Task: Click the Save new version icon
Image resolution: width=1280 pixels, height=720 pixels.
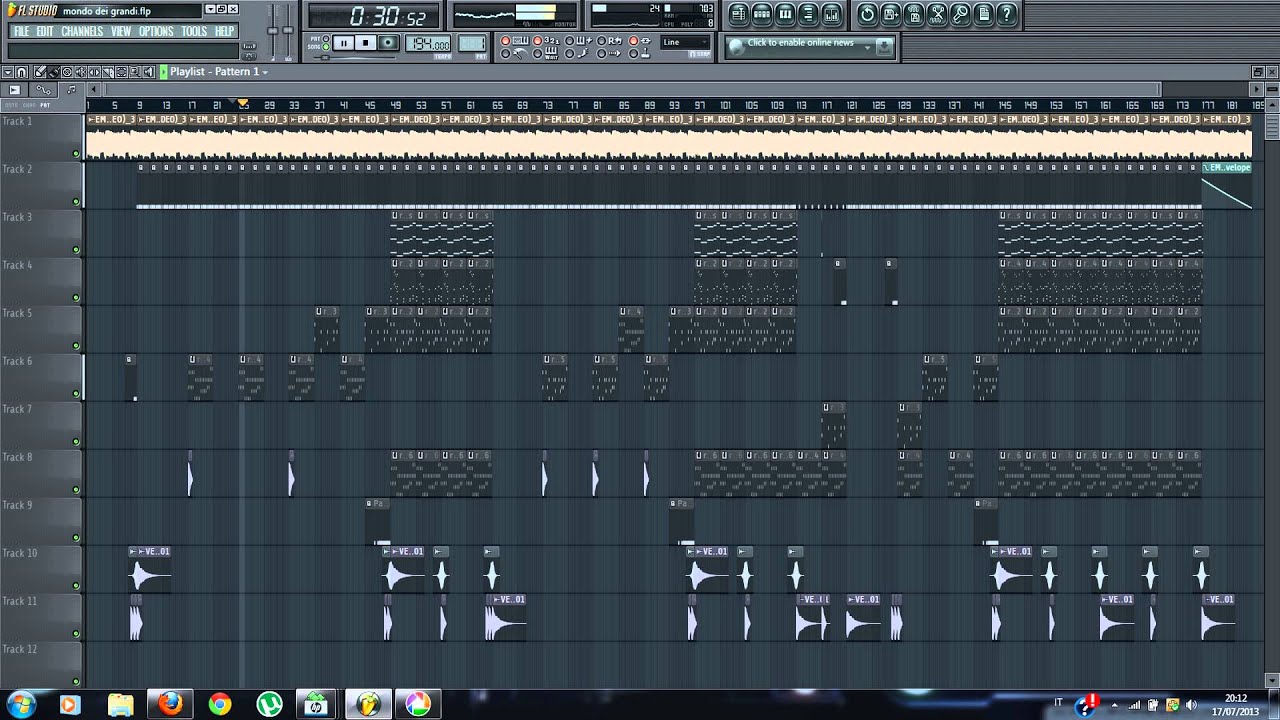Action: click(914, 14)
